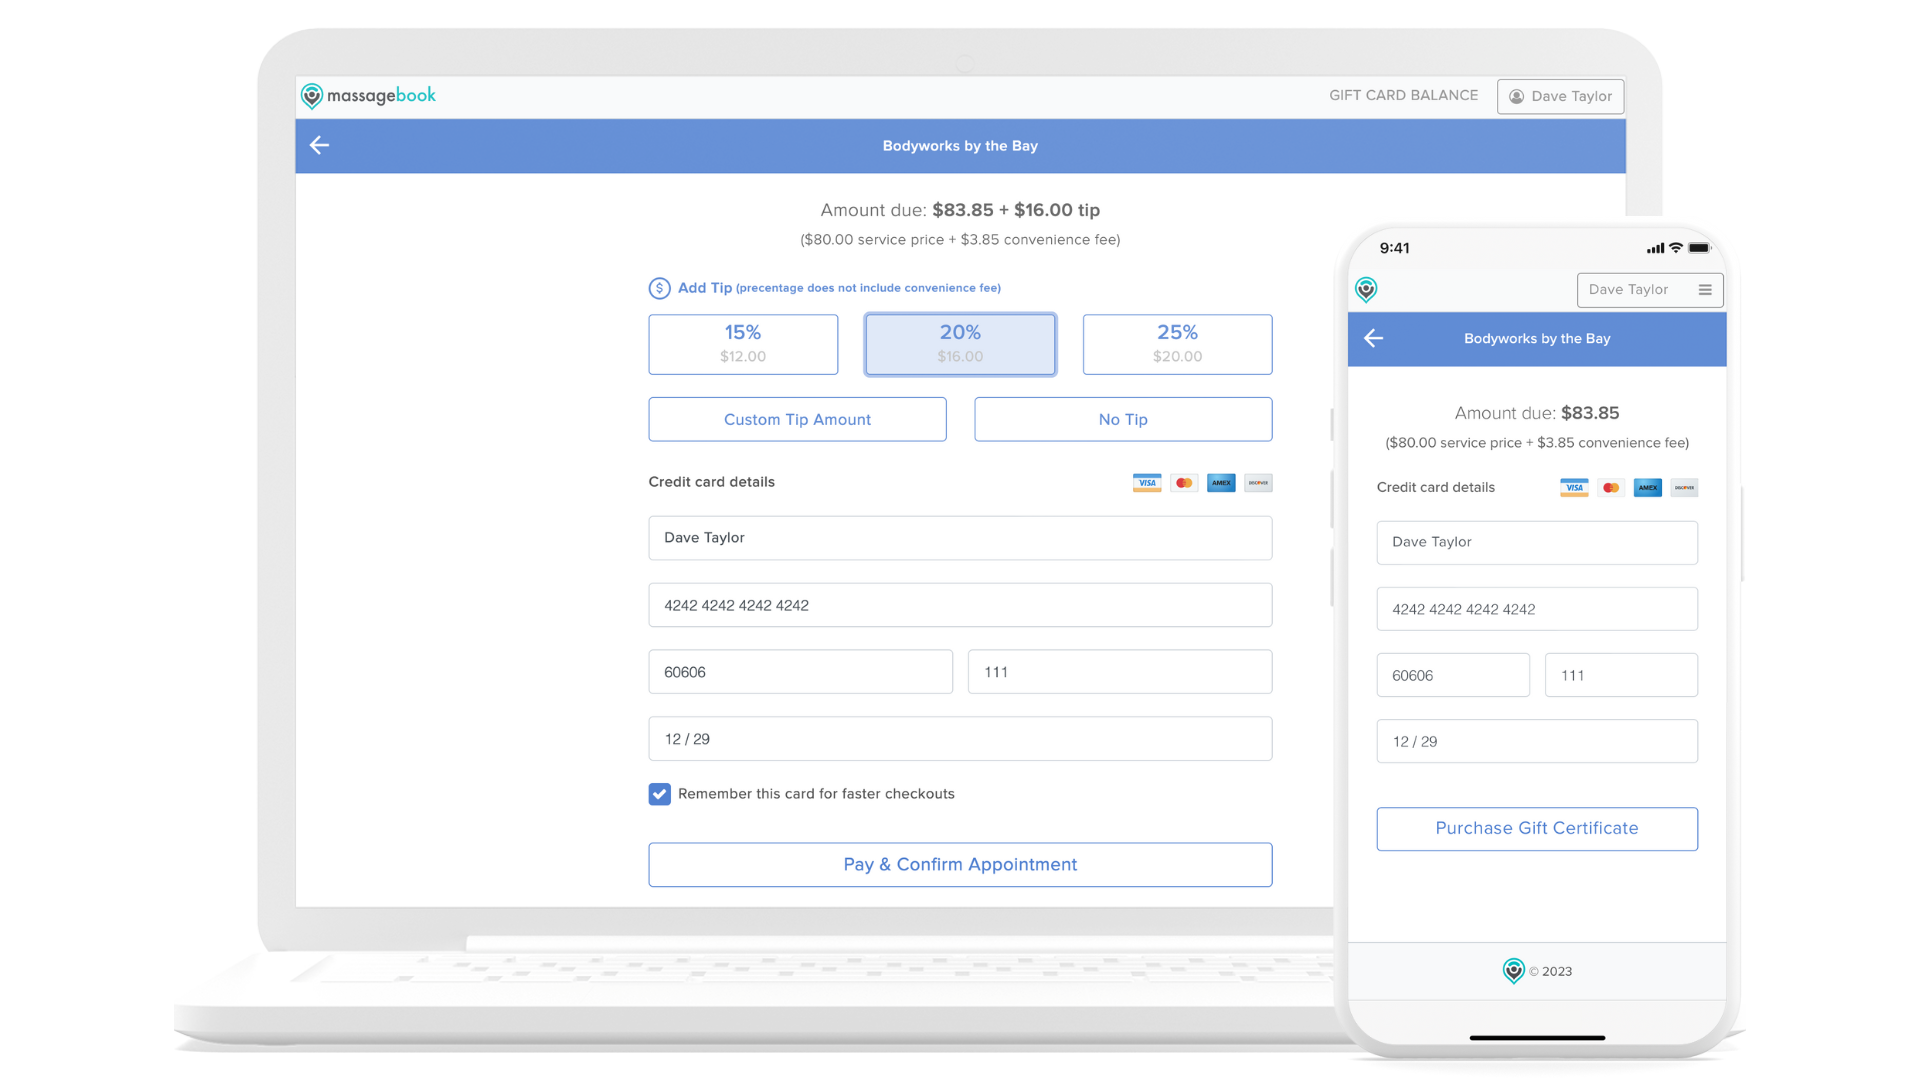Open Custom Tip Amount option

point(797,420)
